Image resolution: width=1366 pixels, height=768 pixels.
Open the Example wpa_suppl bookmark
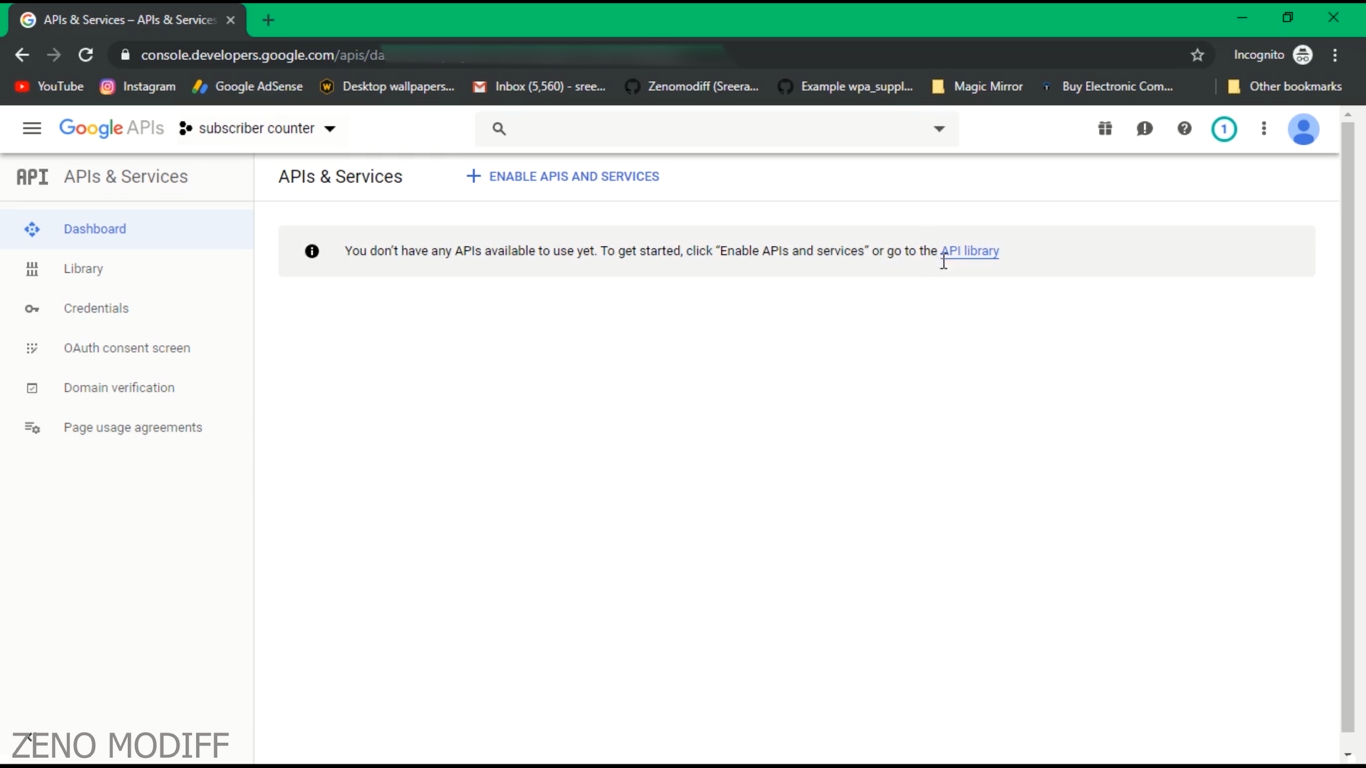pyautogui.click(x=846, y=87)
